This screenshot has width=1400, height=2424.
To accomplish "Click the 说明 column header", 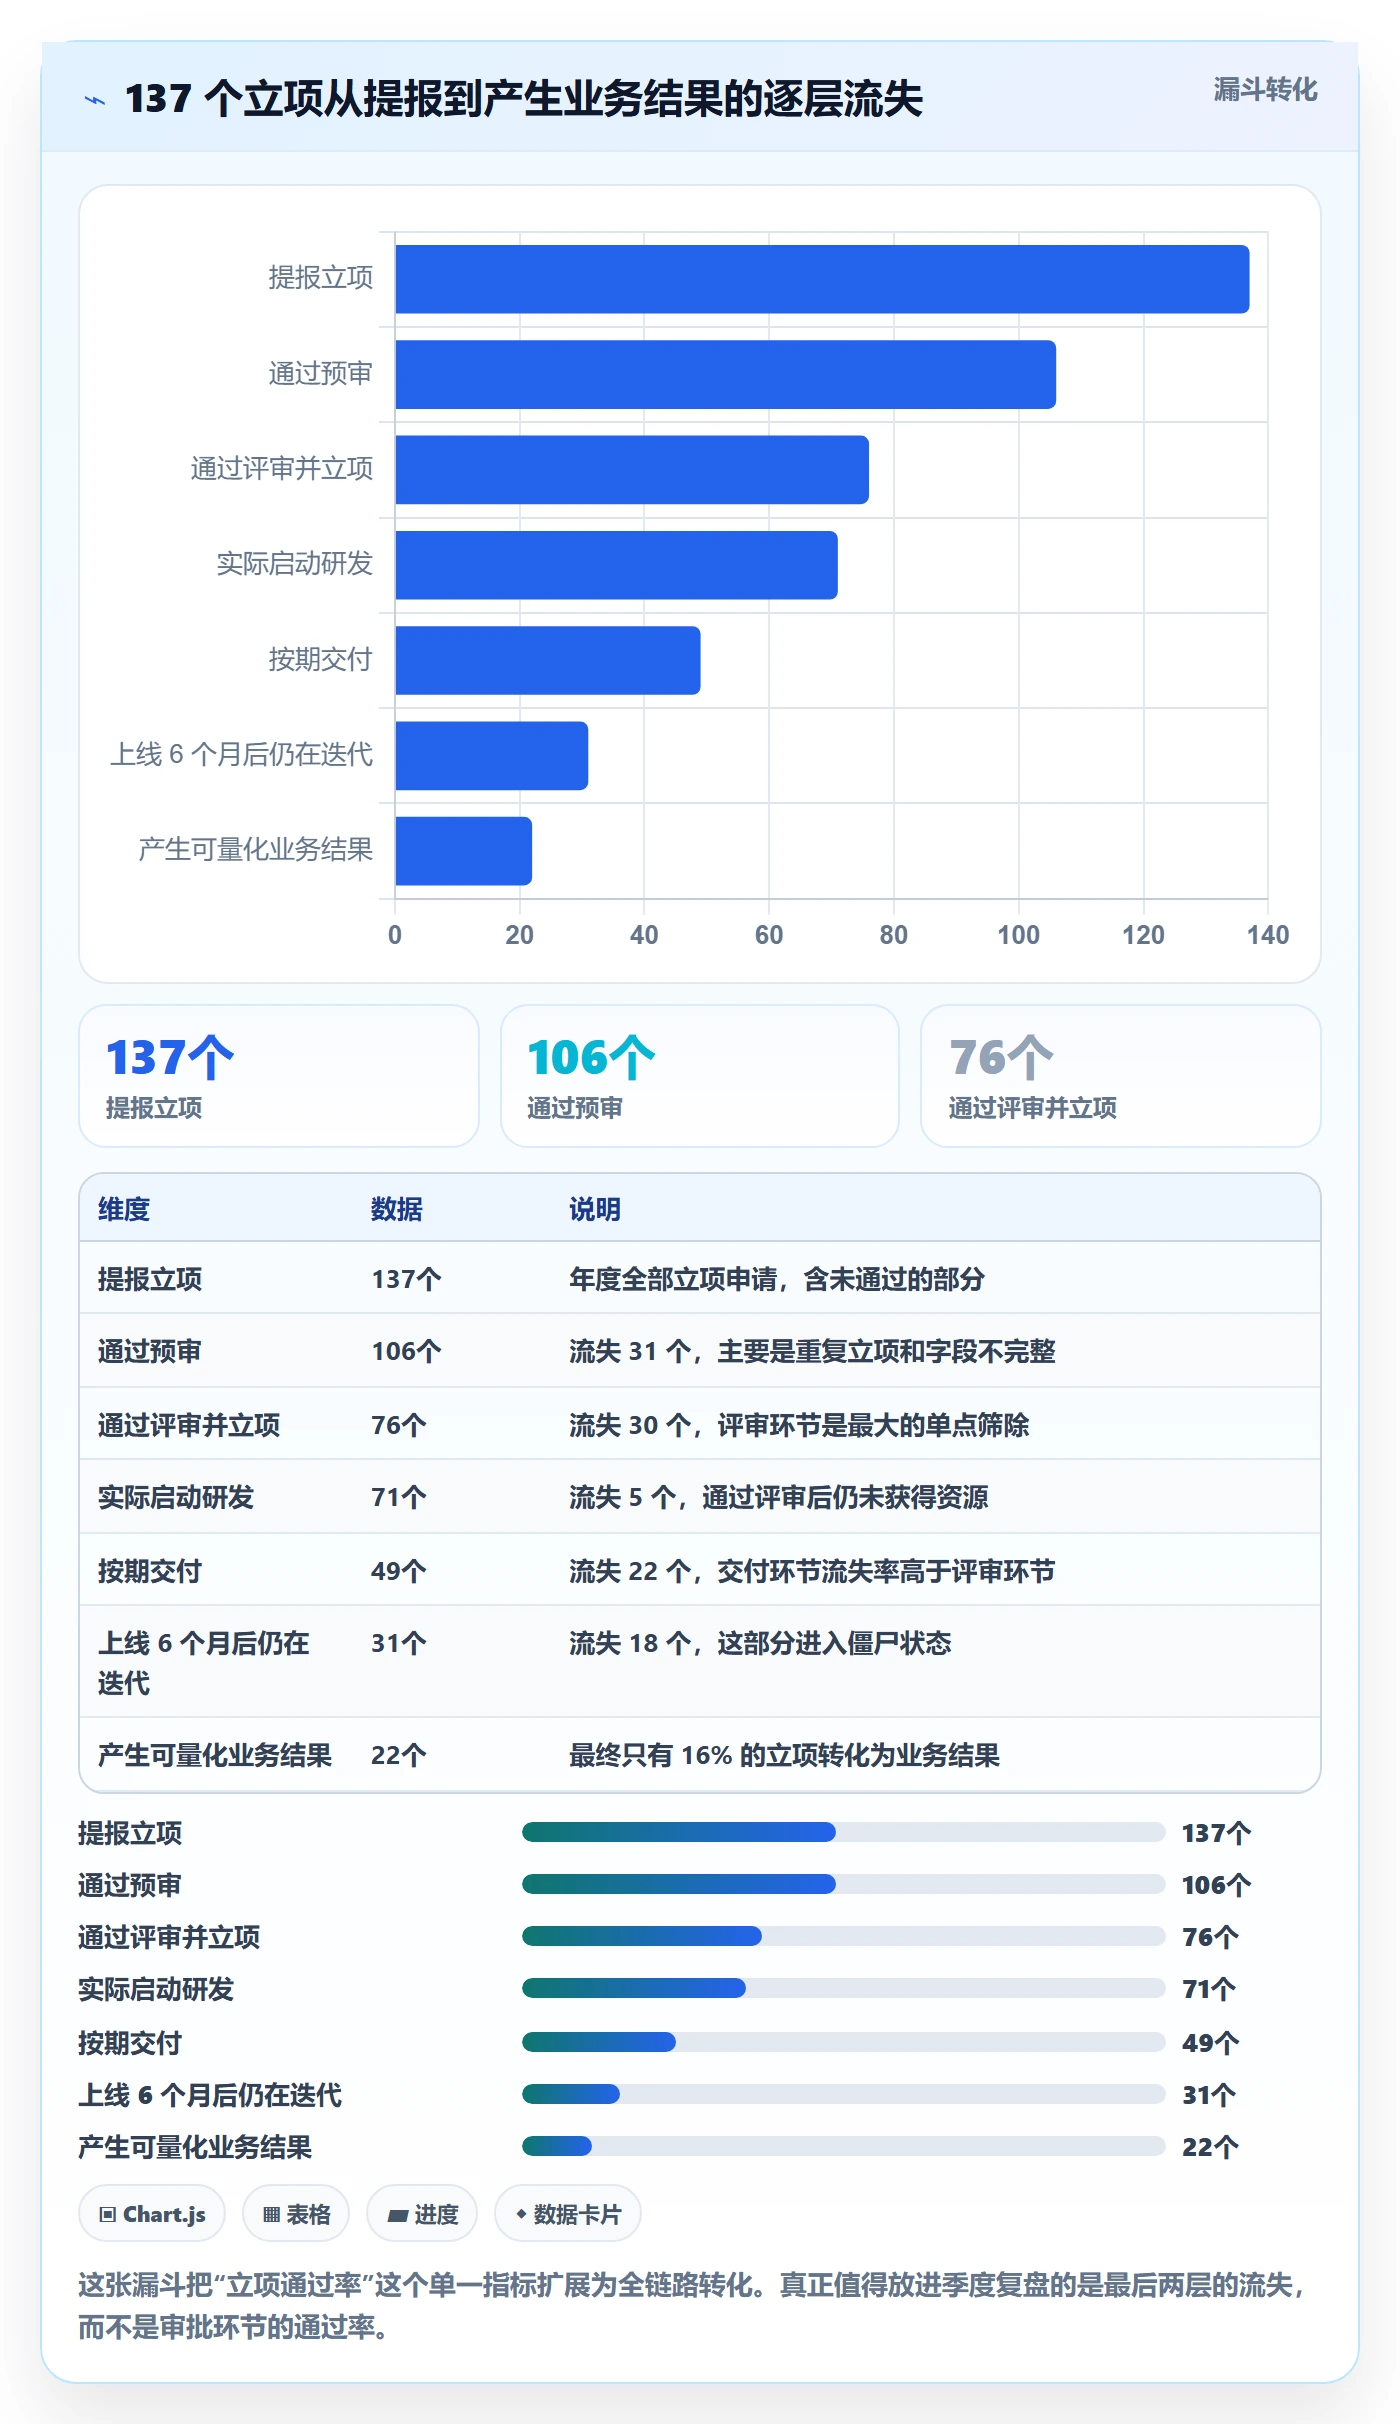I will tap(595, 1209).
